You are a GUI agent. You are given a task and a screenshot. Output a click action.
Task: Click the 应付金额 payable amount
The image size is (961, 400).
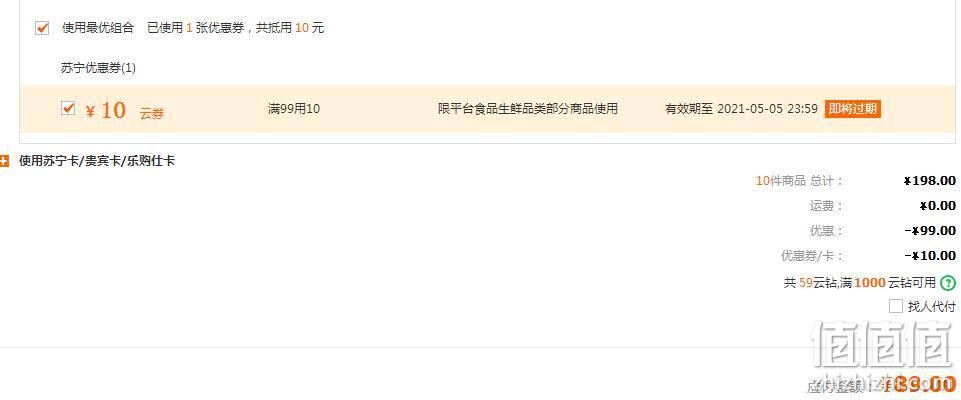point(919,384)
